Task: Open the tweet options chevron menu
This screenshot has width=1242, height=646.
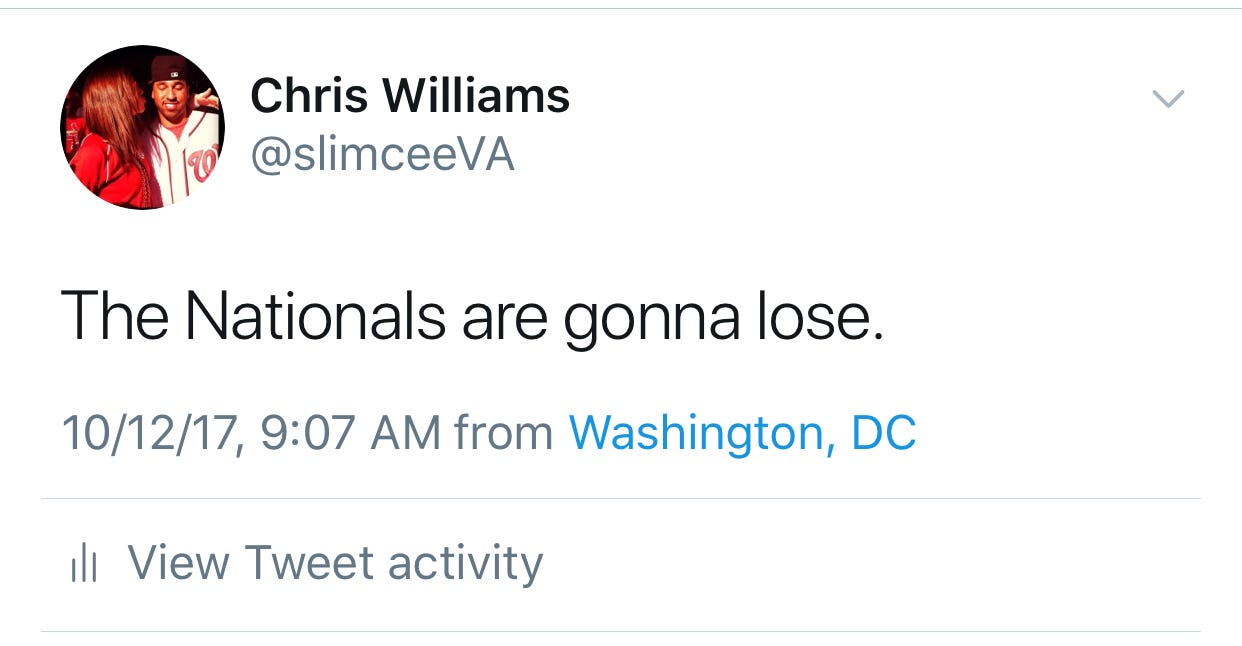Action: point(1168,98)
